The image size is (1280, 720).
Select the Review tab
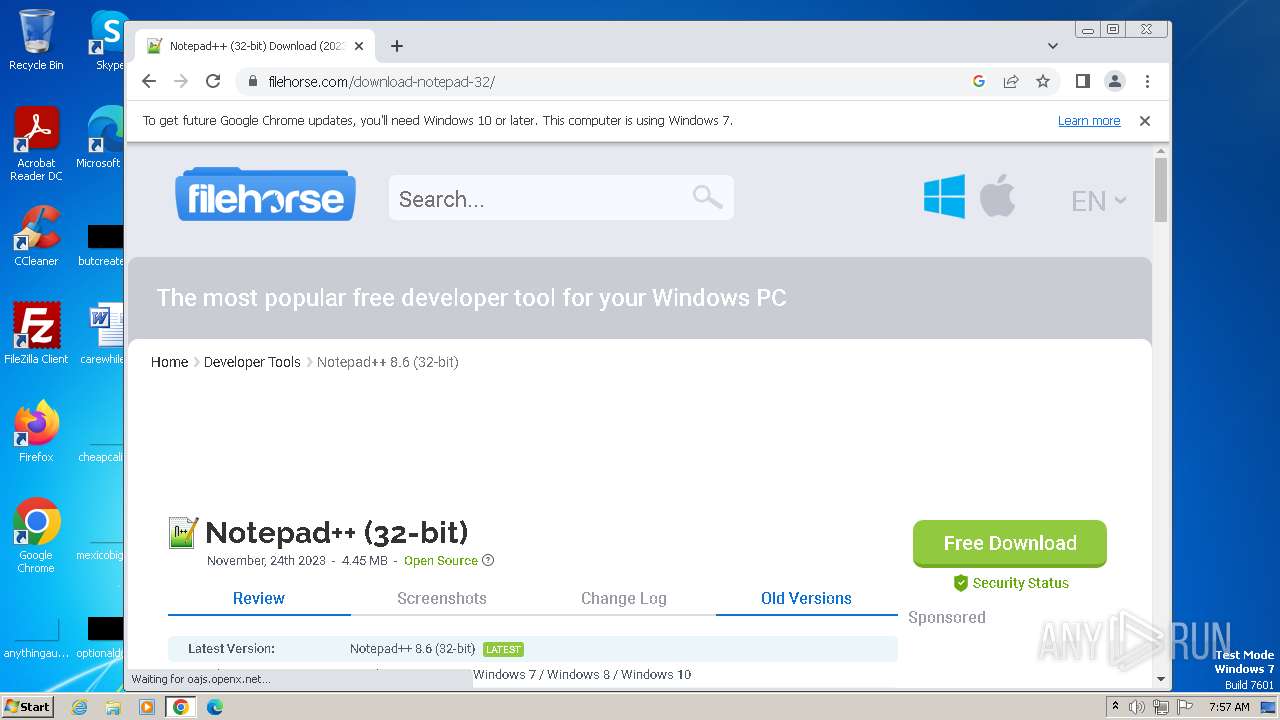(259, 598)
